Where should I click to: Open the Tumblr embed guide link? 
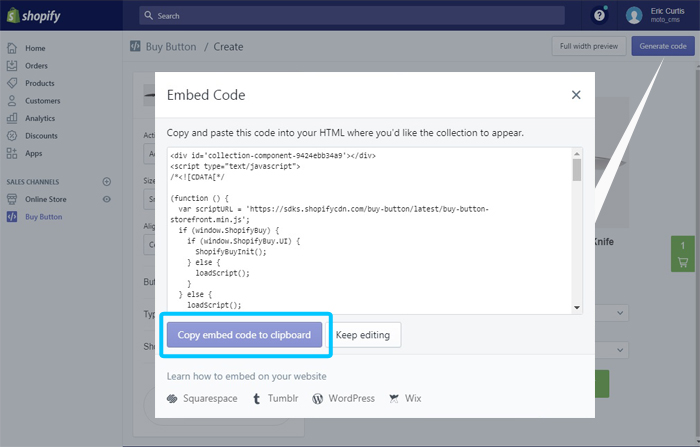(283, 398)
